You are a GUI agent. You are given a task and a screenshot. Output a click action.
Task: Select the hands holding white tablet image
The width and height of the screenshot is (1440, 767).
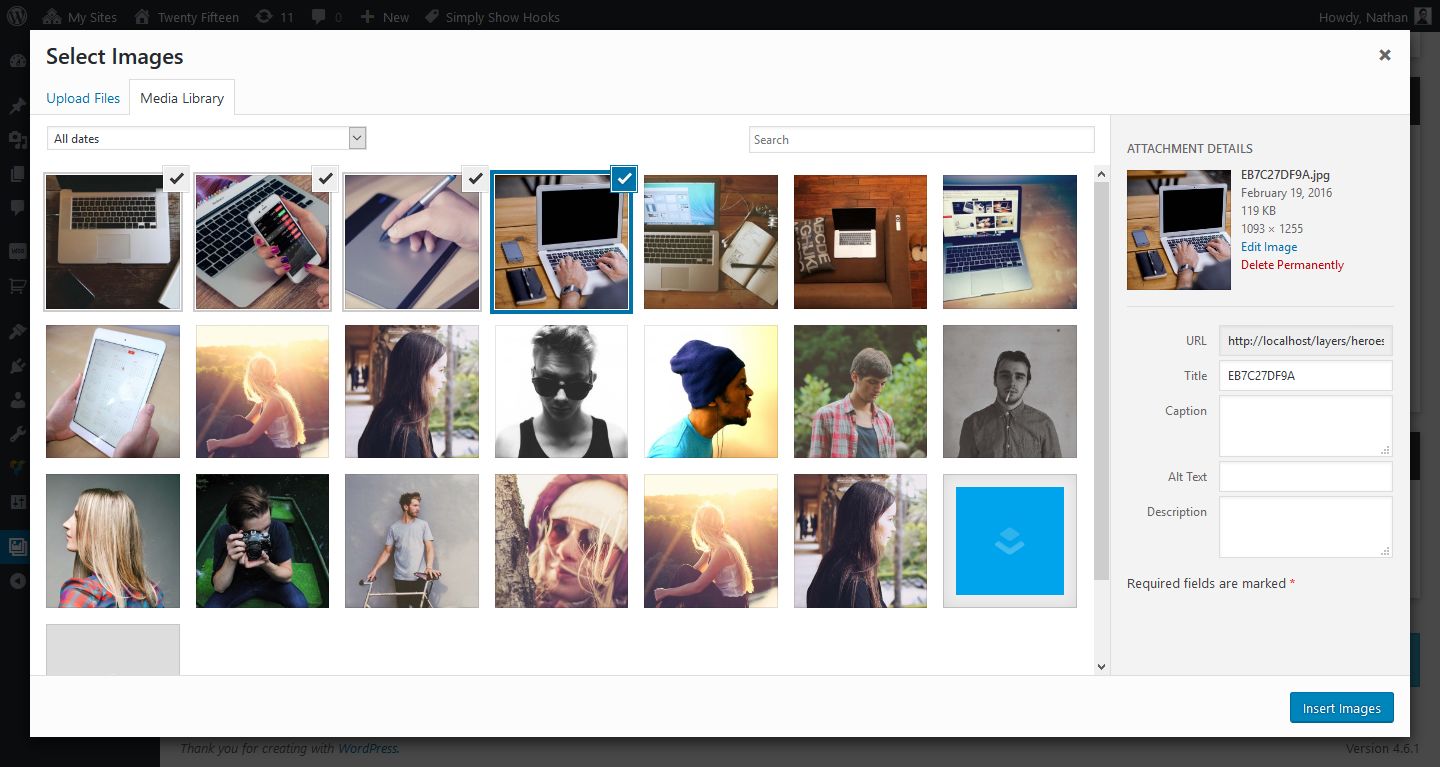(113, 391)
